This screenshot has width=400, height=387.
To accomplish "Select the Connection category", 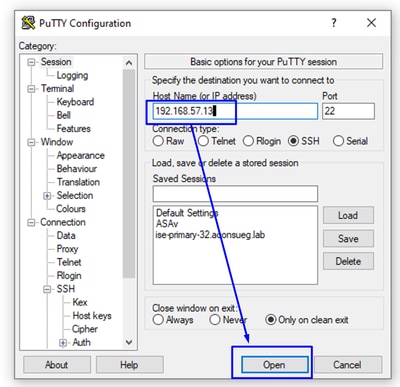I will pyautogui.click(x=63, y=222).
